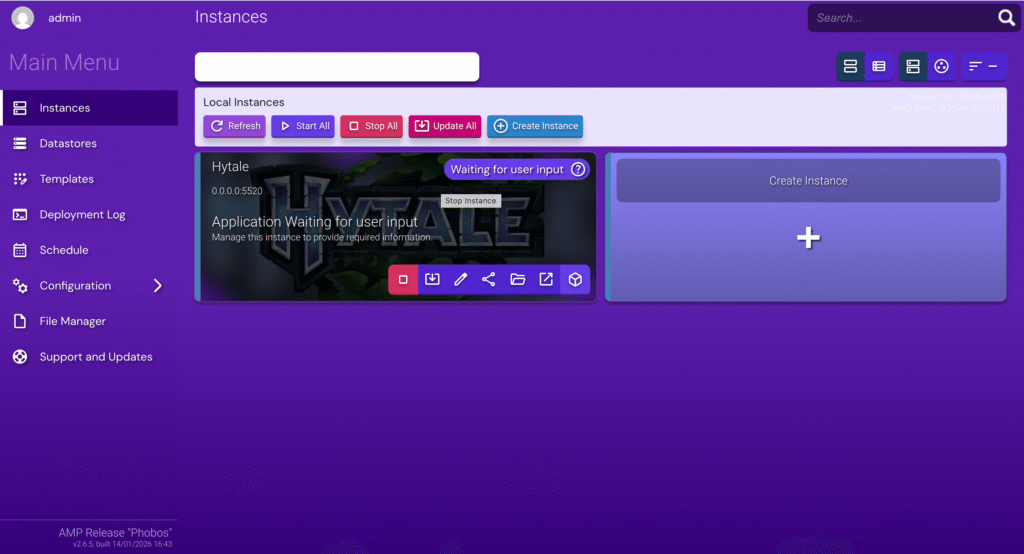Click the Refresh button
Screen dimensions: 1024x554
(234, 126)
